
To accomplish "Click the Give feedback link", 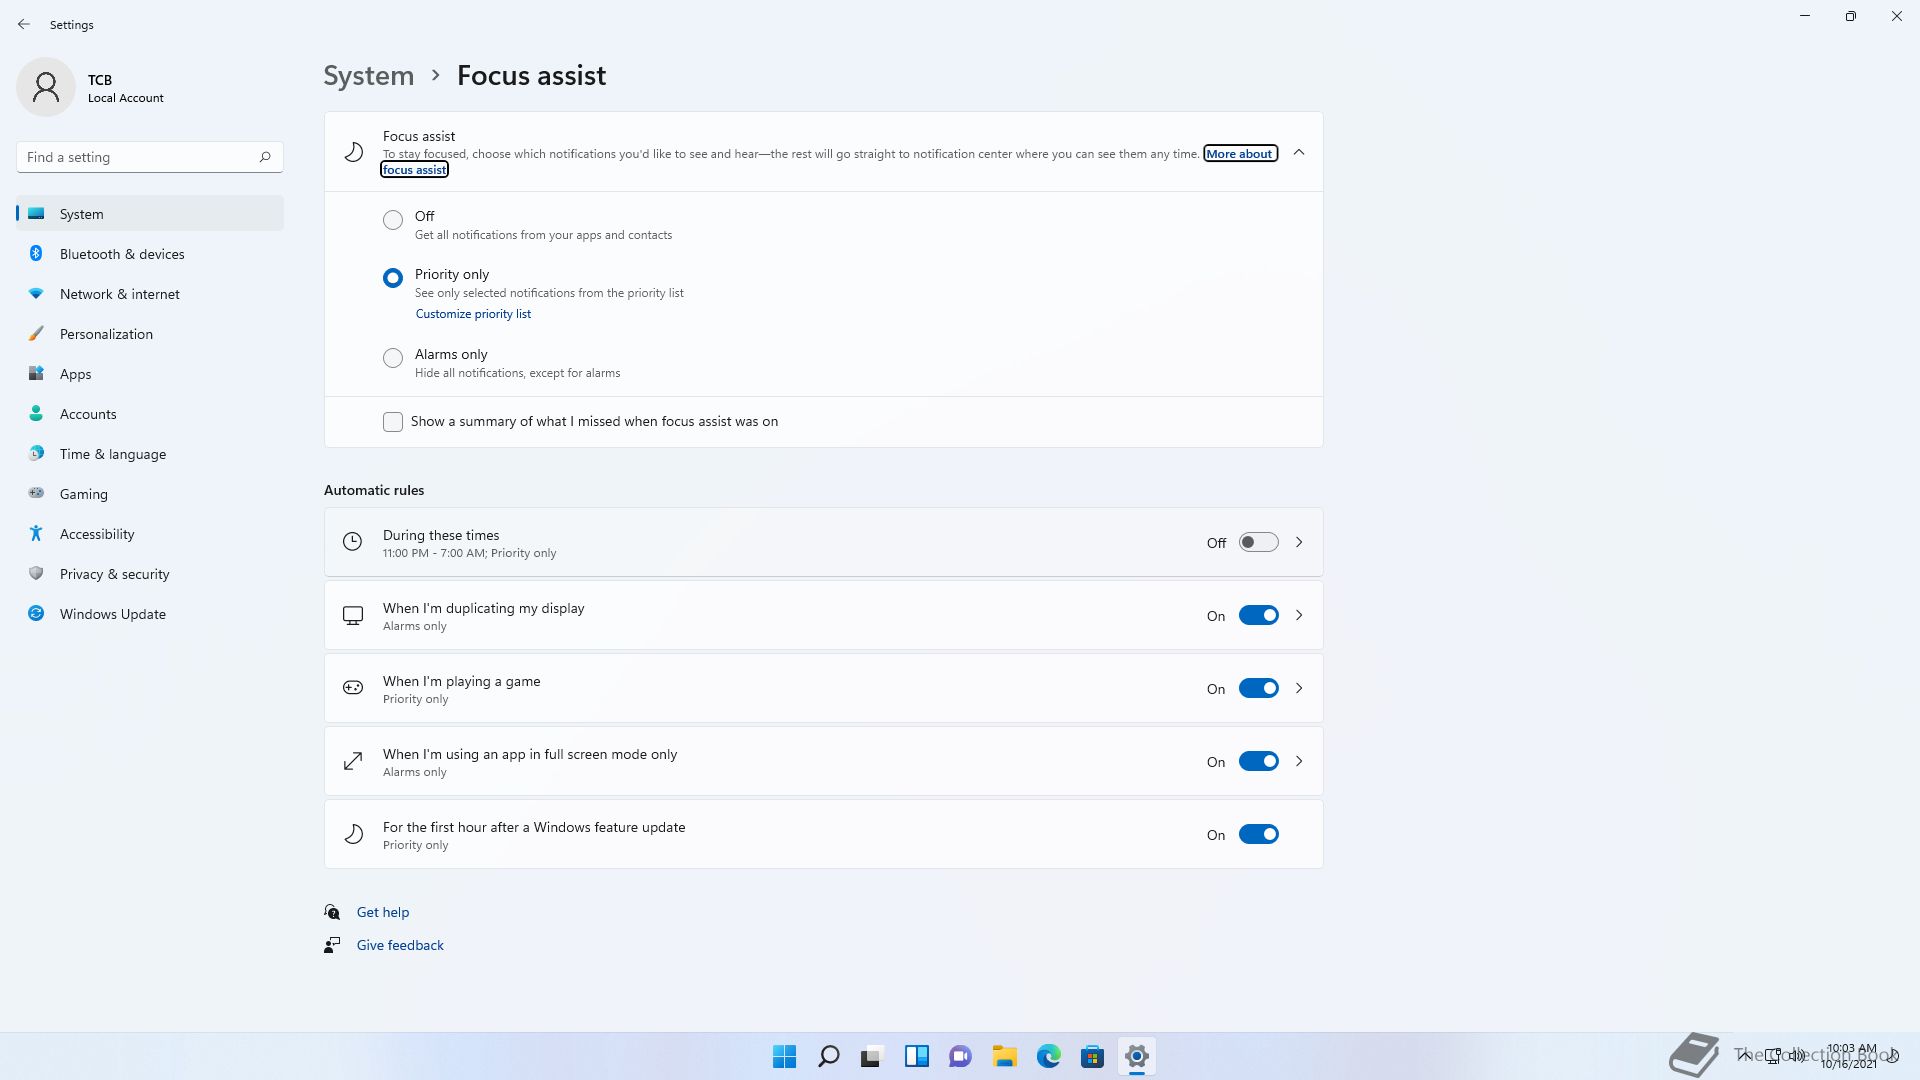I will [400, 945].
